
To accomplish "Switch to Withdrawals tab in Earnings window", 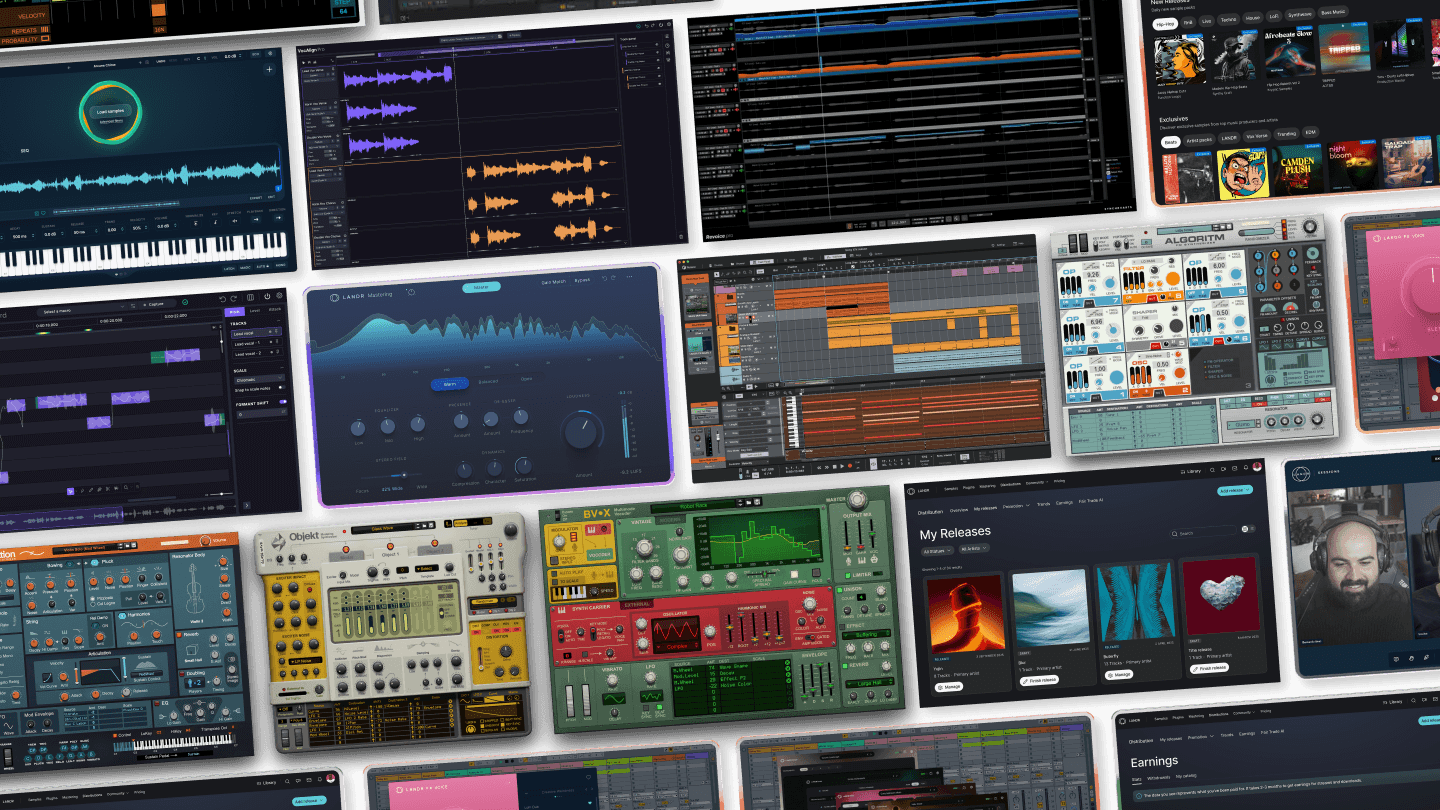I will point(1159,778).
